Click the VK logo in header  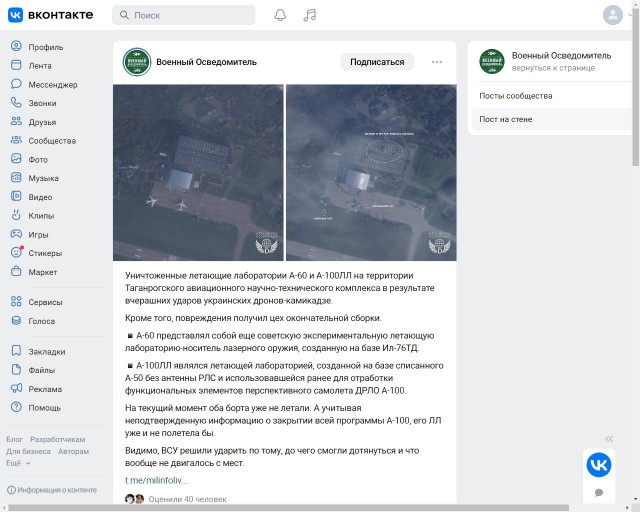click(16, 15)
